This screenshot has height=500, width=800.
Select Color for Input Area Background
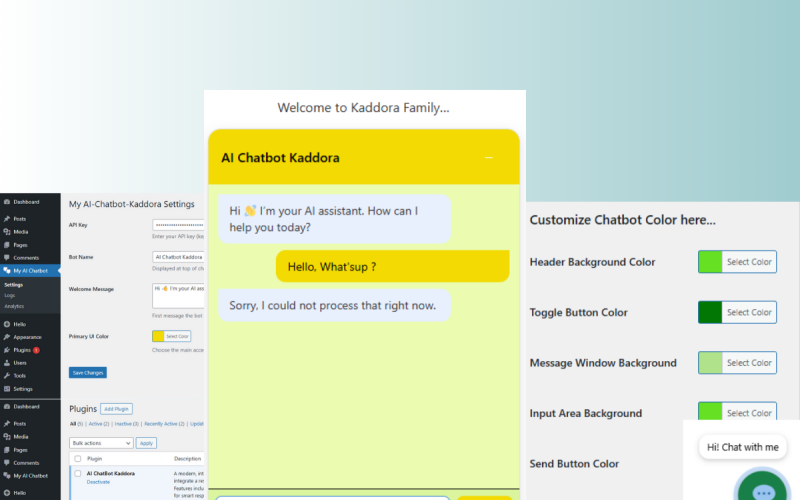click(738, 411)
